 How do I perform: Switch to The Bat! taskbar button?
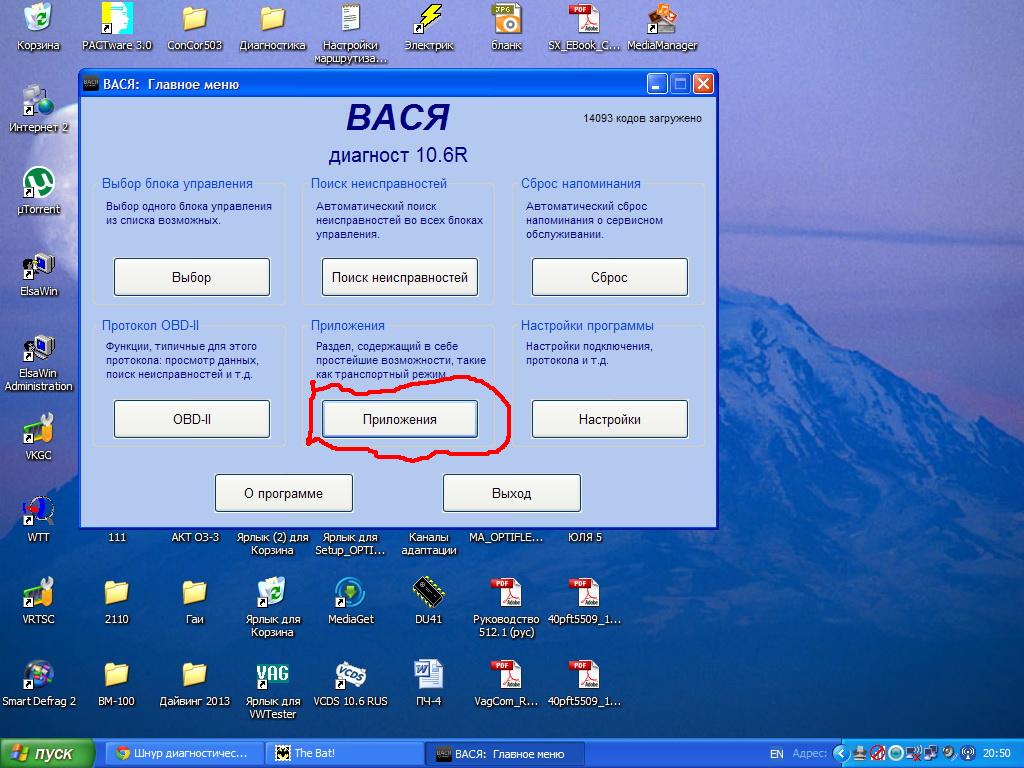point(344,754)
